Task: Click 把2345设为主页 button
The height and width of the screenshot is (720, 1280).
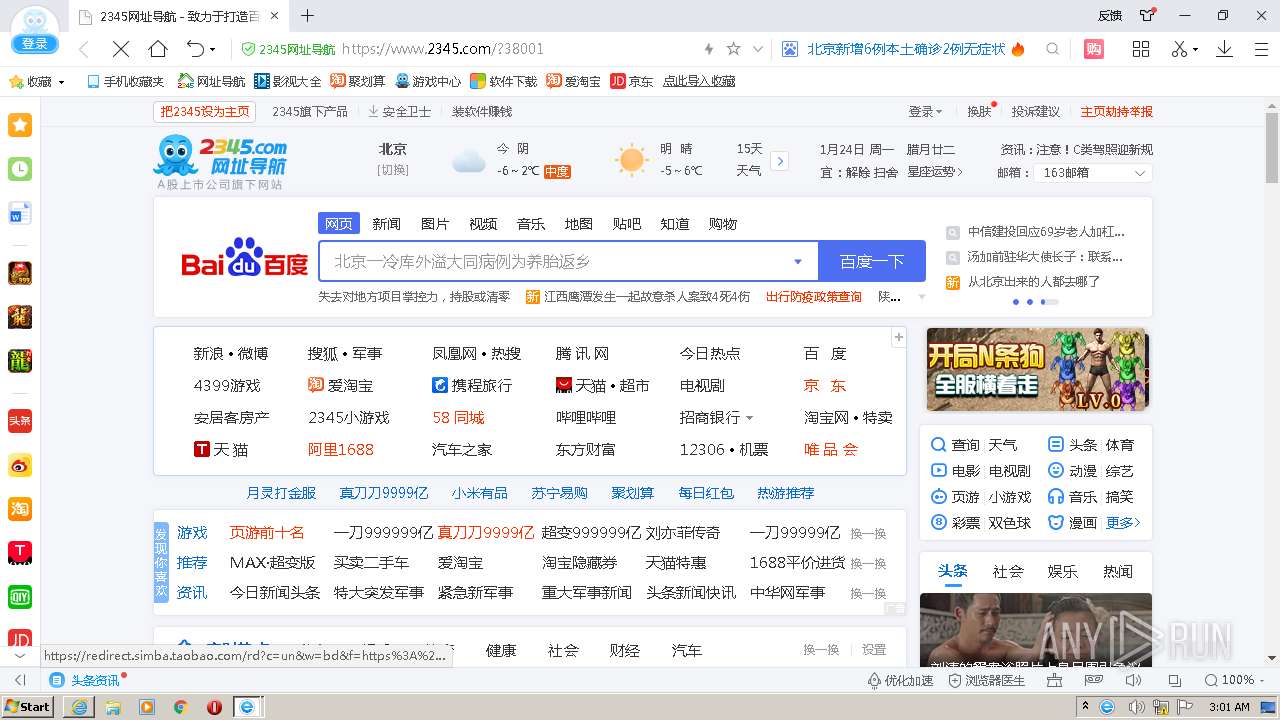Action: click(x=205, y=112)
